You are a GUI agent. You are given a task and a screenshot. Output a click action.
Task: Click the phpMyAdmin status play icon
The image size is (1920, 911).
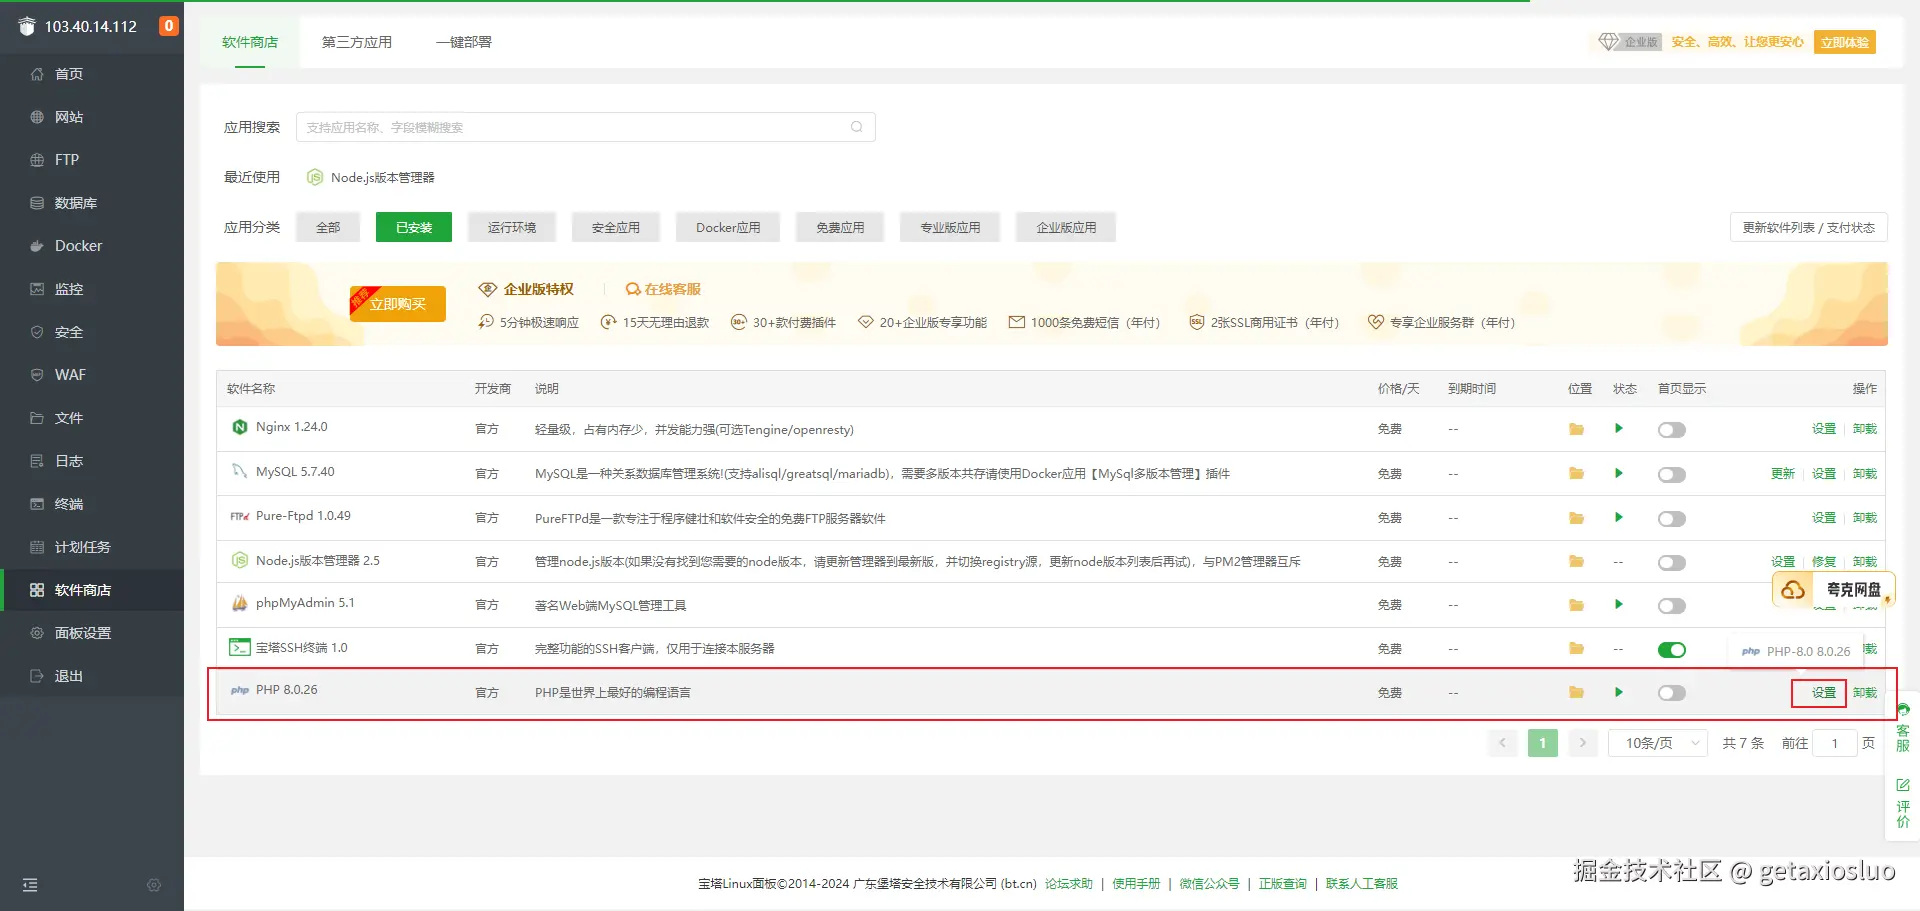1618,605
